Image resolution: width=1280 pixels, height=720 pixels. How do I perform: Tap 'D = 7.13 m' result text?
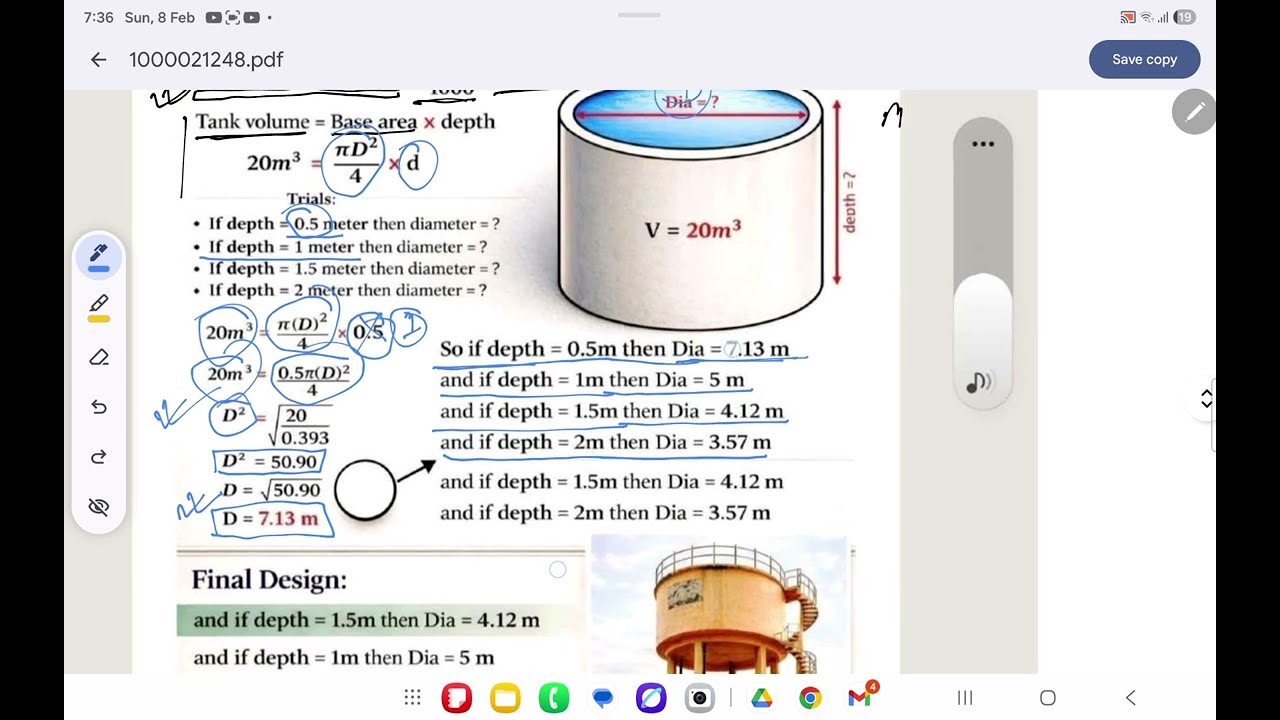pos(270,519)
